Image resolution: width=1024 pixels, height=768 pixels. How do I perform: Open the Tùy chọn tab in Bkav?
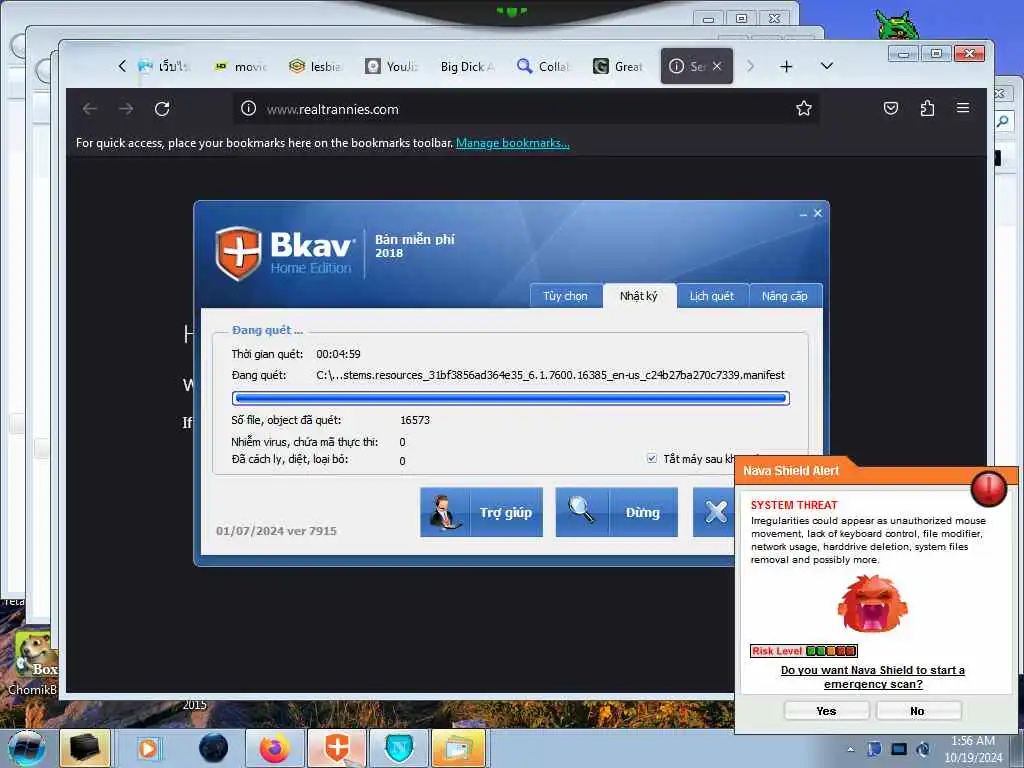[x=566, y=296]
